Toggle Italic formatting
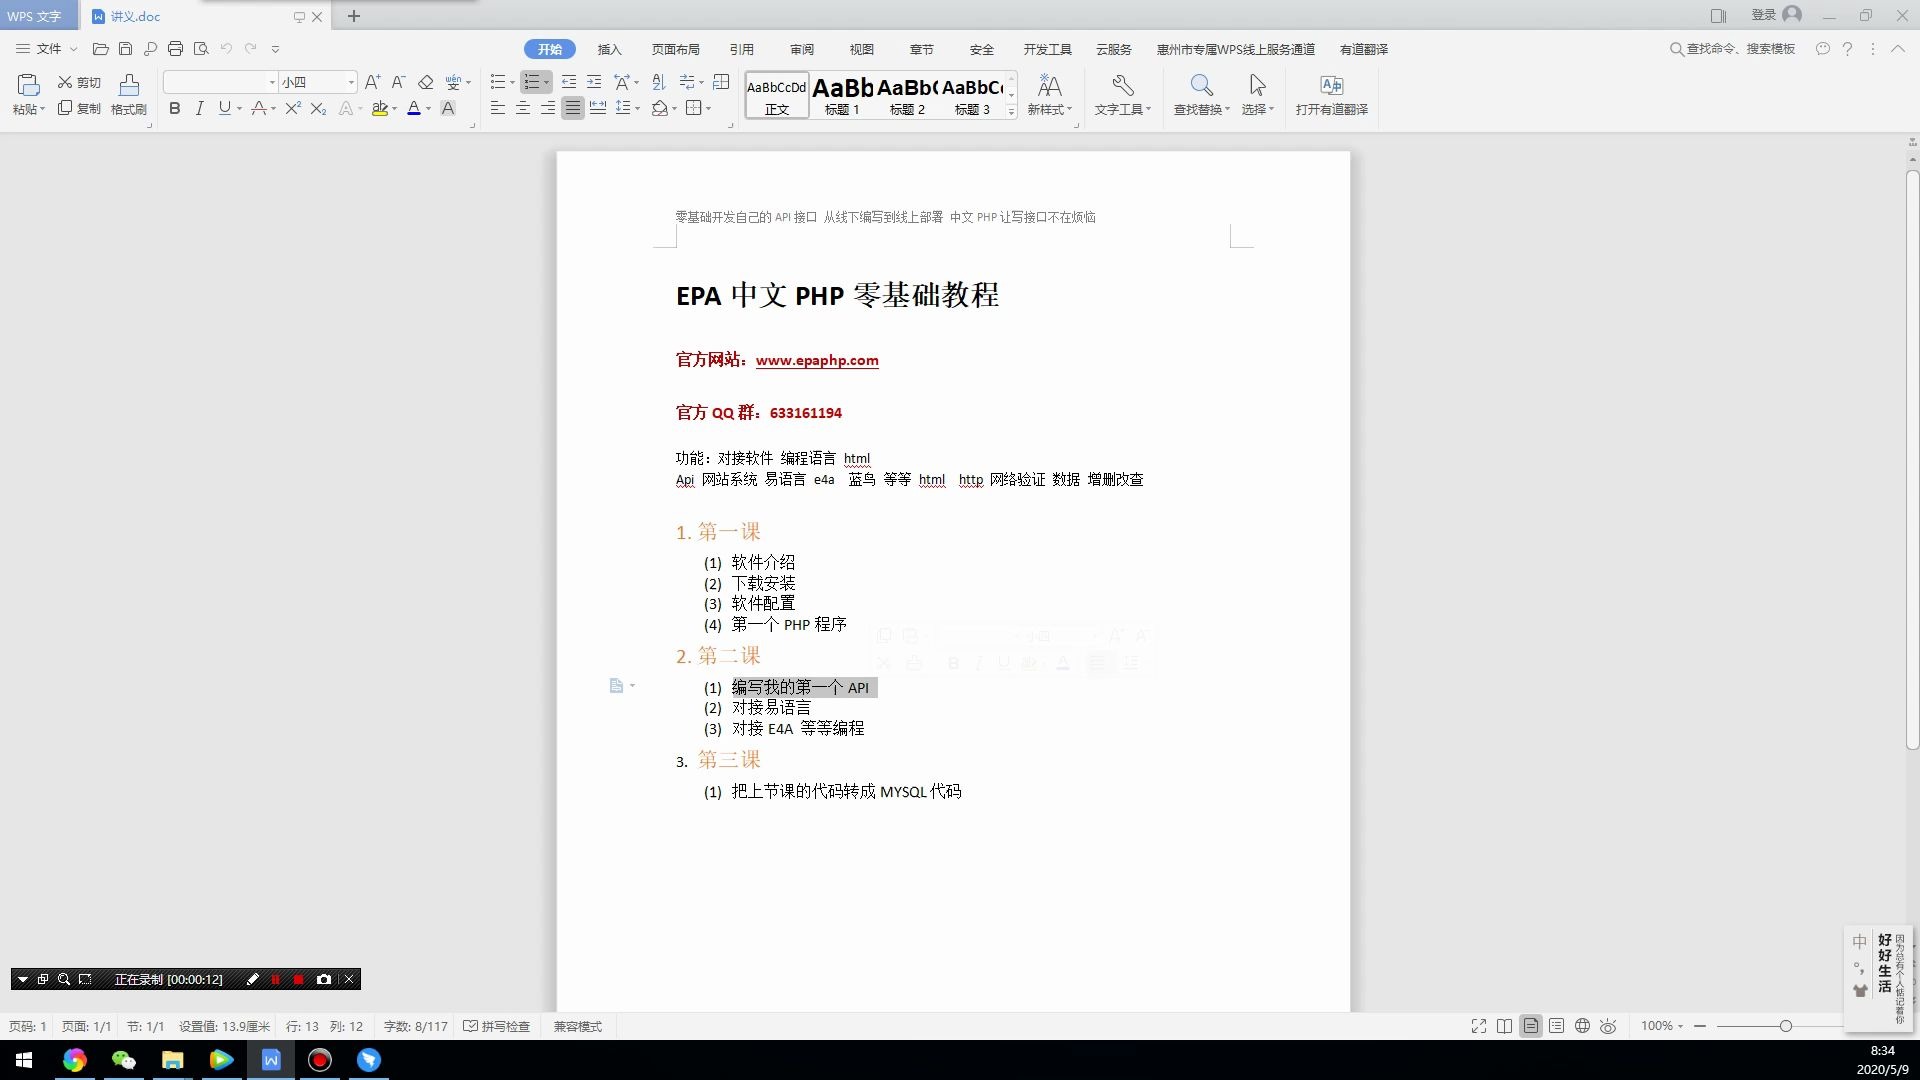This screenshot has width=1920, height=1080. point(199,108)
